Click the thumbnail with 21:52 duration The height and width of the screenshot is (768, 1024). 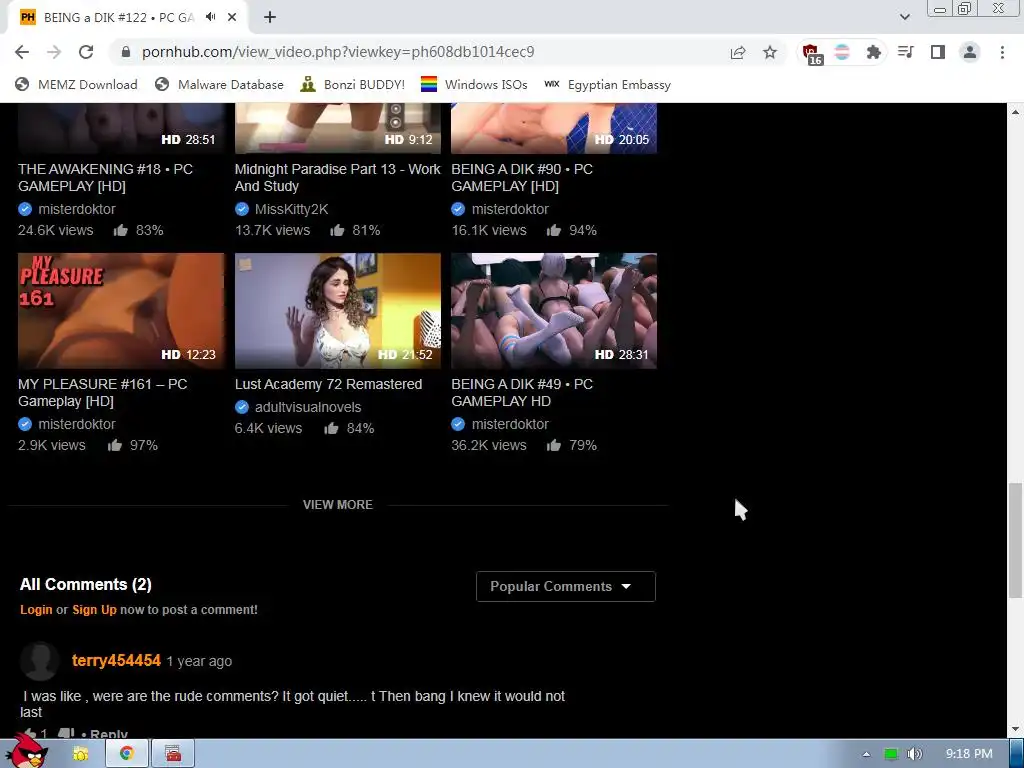point(338,311)
